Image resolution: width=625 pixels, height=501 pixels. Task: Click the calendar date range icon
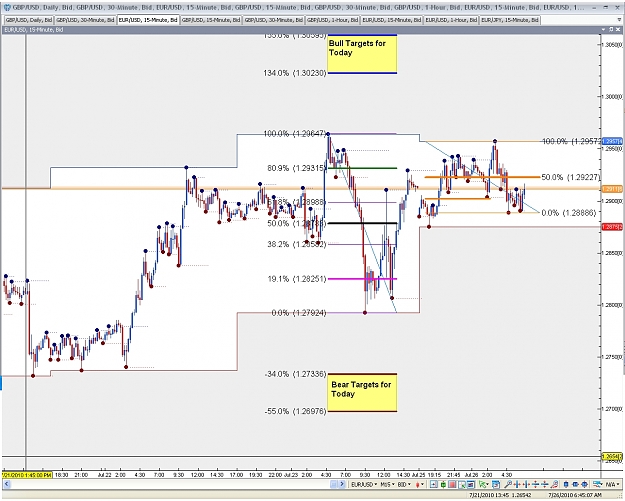pos(496,485)
